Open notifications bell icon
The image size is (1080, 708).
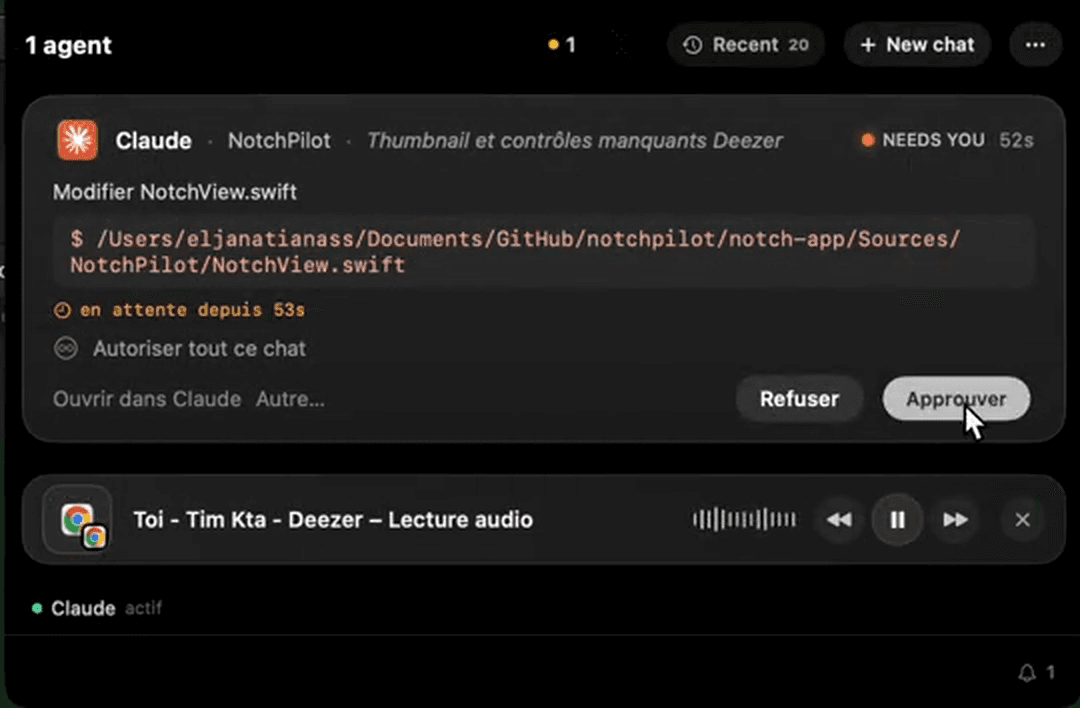1026,672
